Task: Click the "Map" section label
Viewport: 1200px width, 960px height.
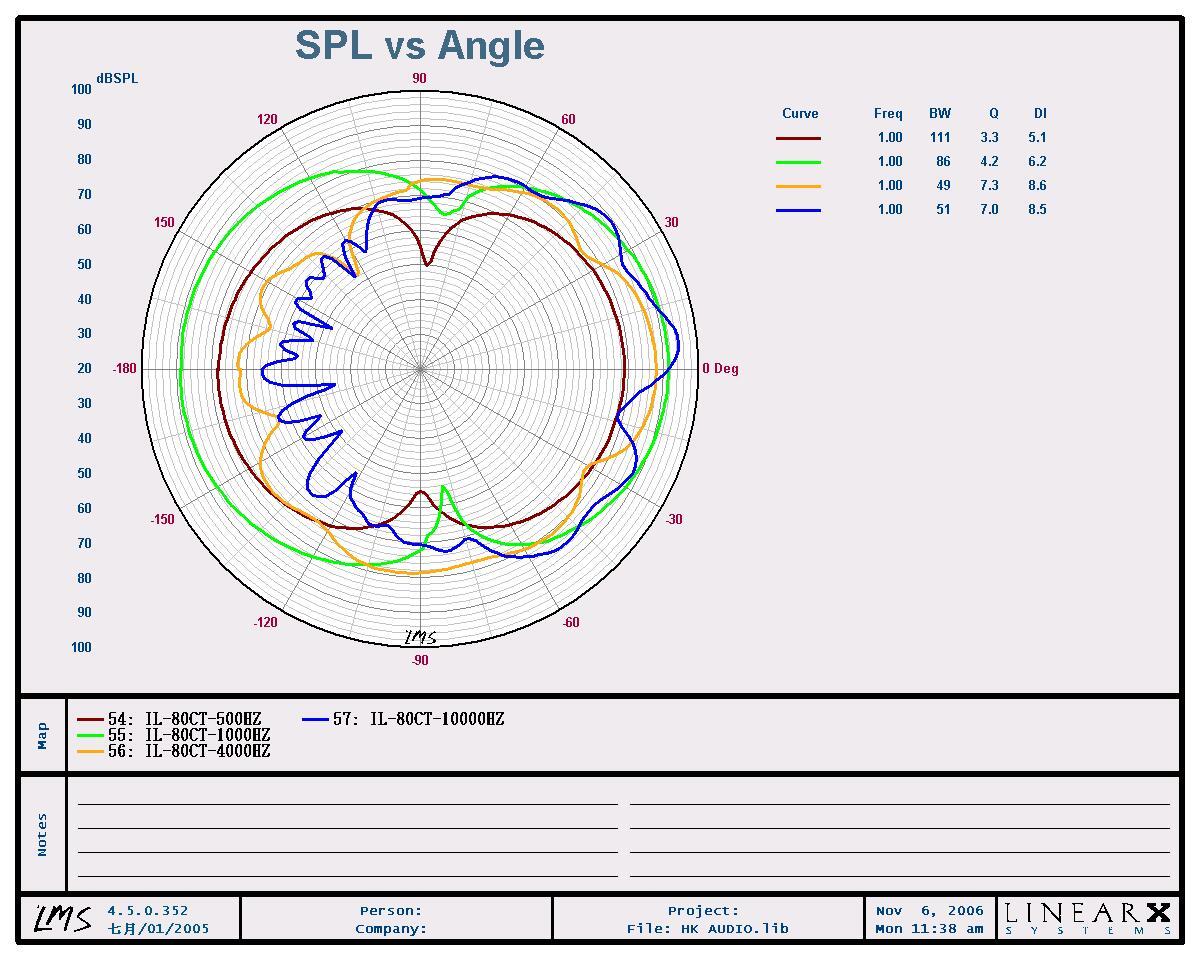Action: pos(43,736)
